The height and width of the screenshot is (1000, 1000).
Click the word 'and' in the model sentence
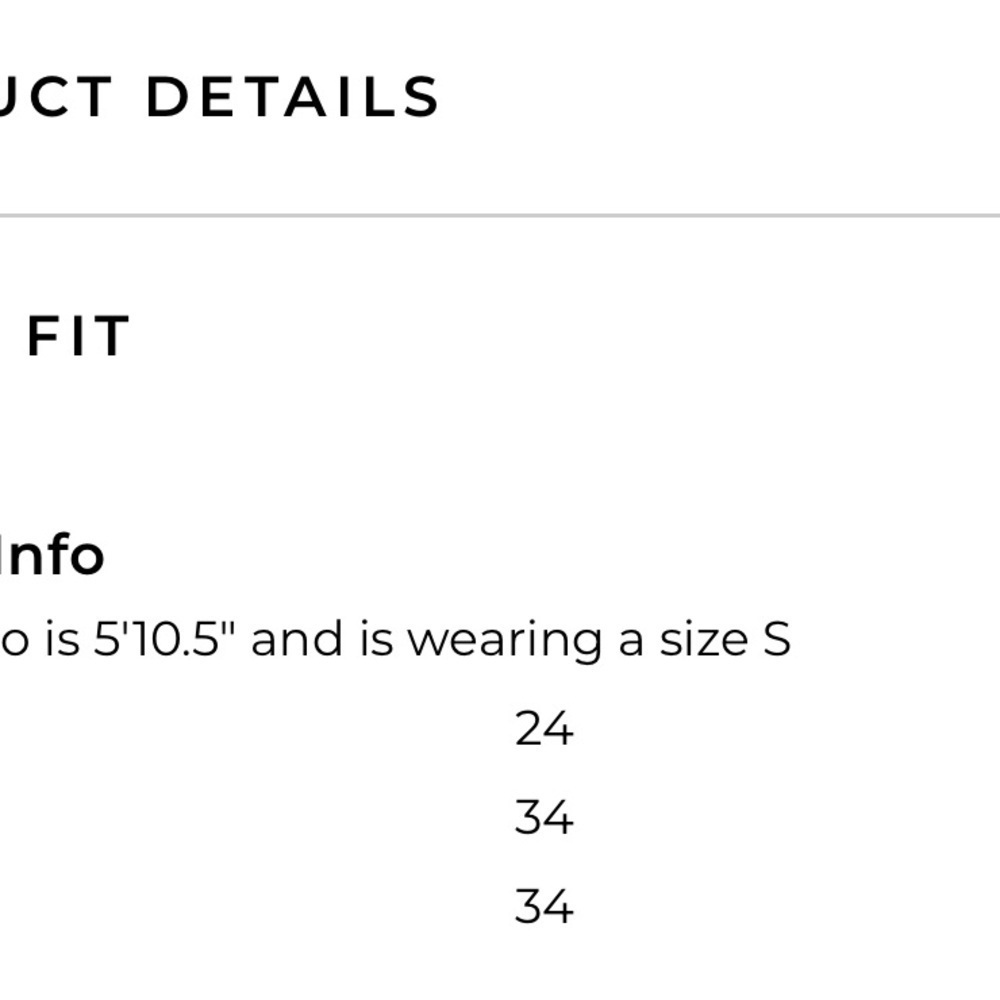297,638
